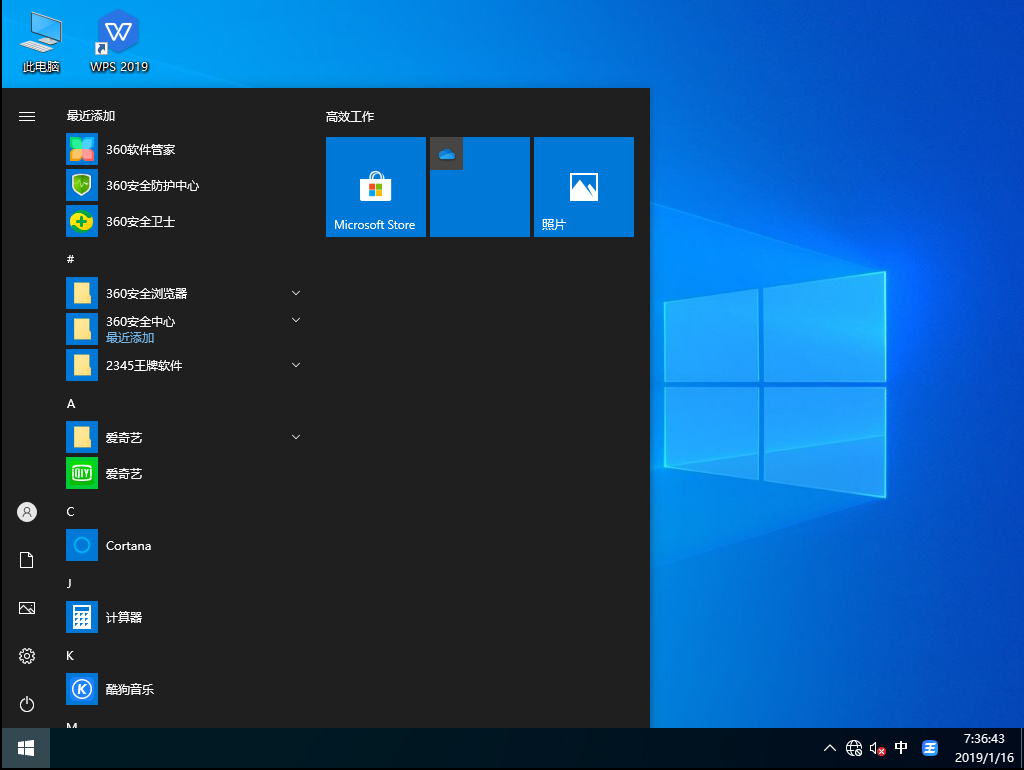Click the A letter group header
The width and height of the screenshot is (1024, 770).
tap(71, 404)
